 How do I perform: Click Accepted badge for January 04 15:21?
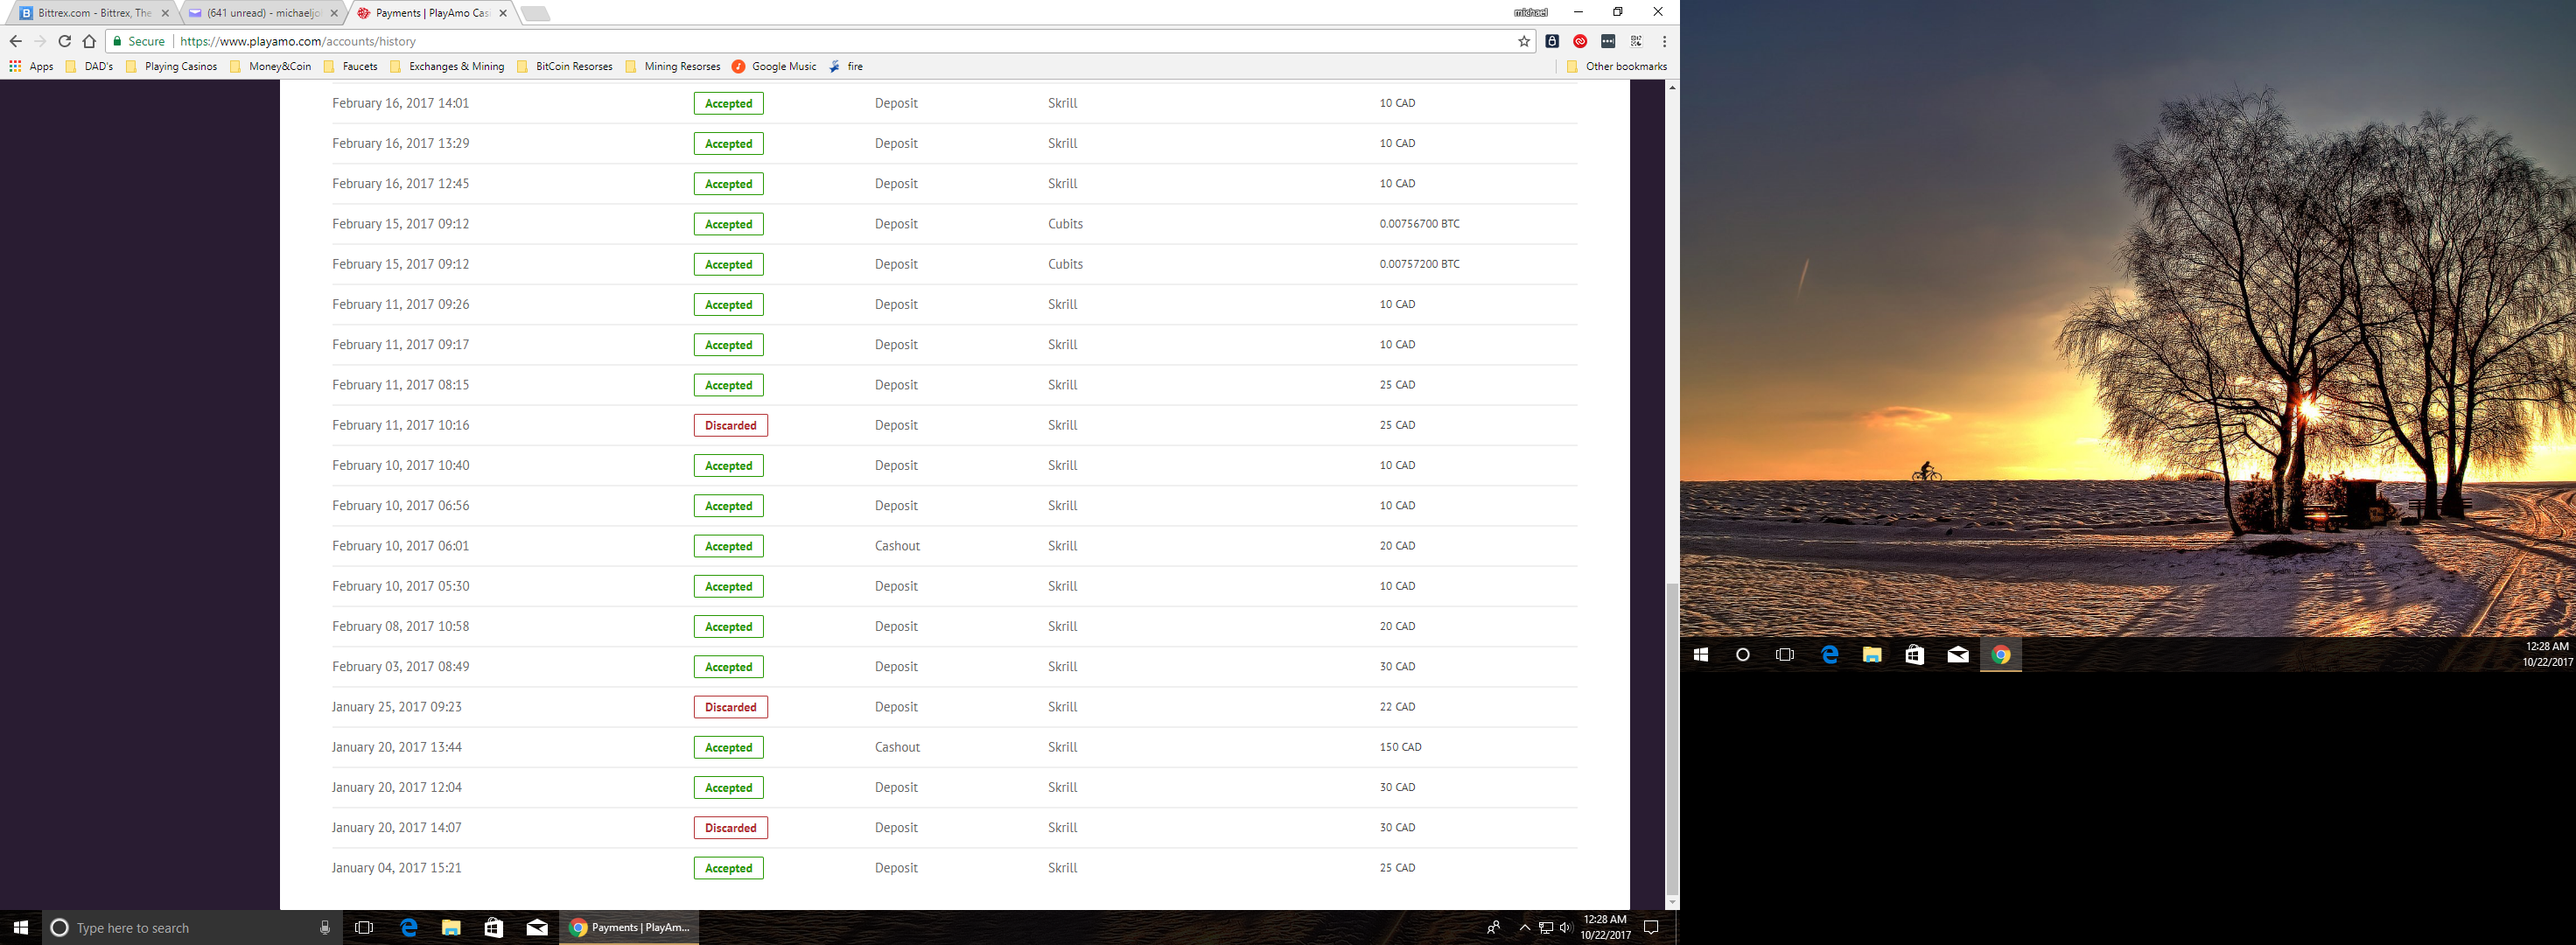(729, 868)
